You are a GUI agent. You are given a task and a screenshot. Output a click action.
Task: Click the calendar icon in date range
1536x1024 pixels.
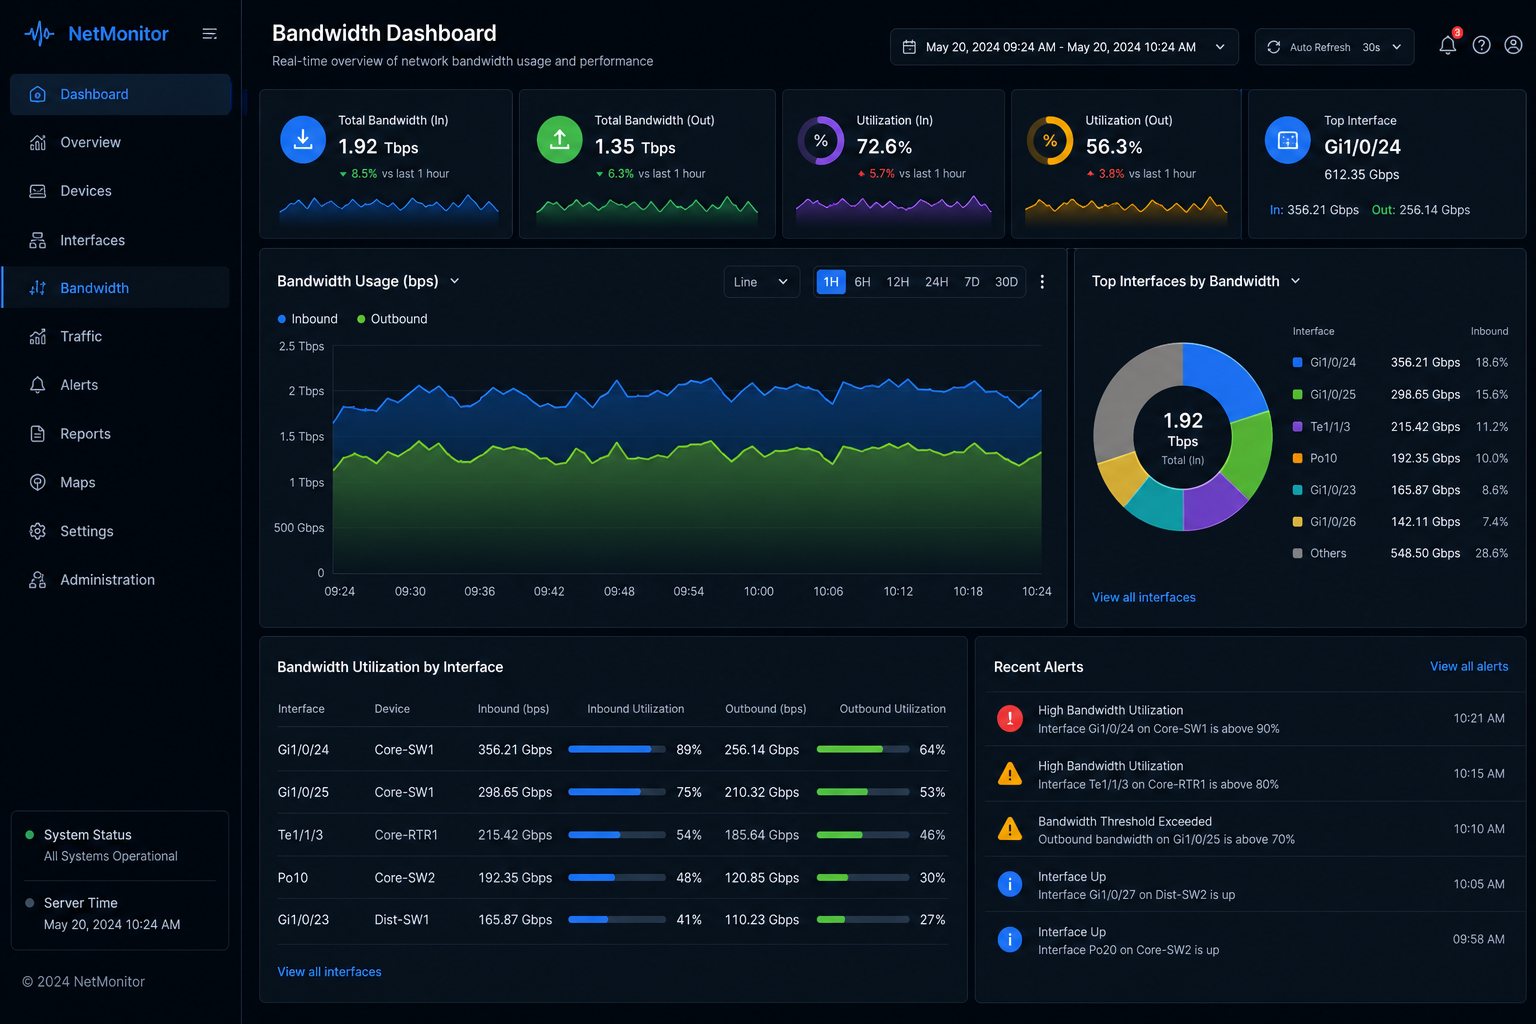909,47
